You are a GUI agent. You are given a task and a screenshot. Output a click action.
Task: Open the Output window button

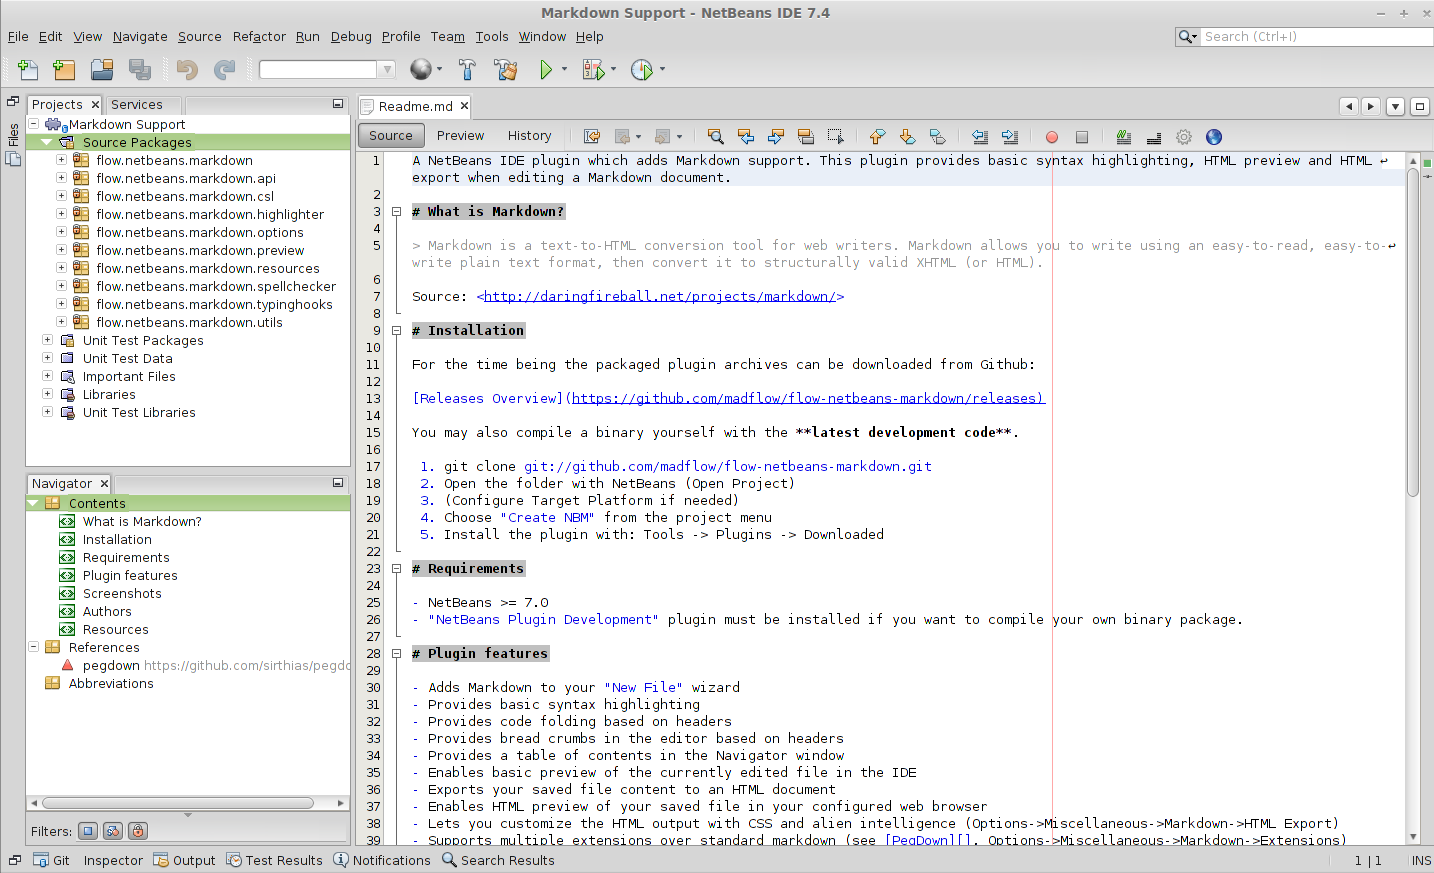(184, 860)
